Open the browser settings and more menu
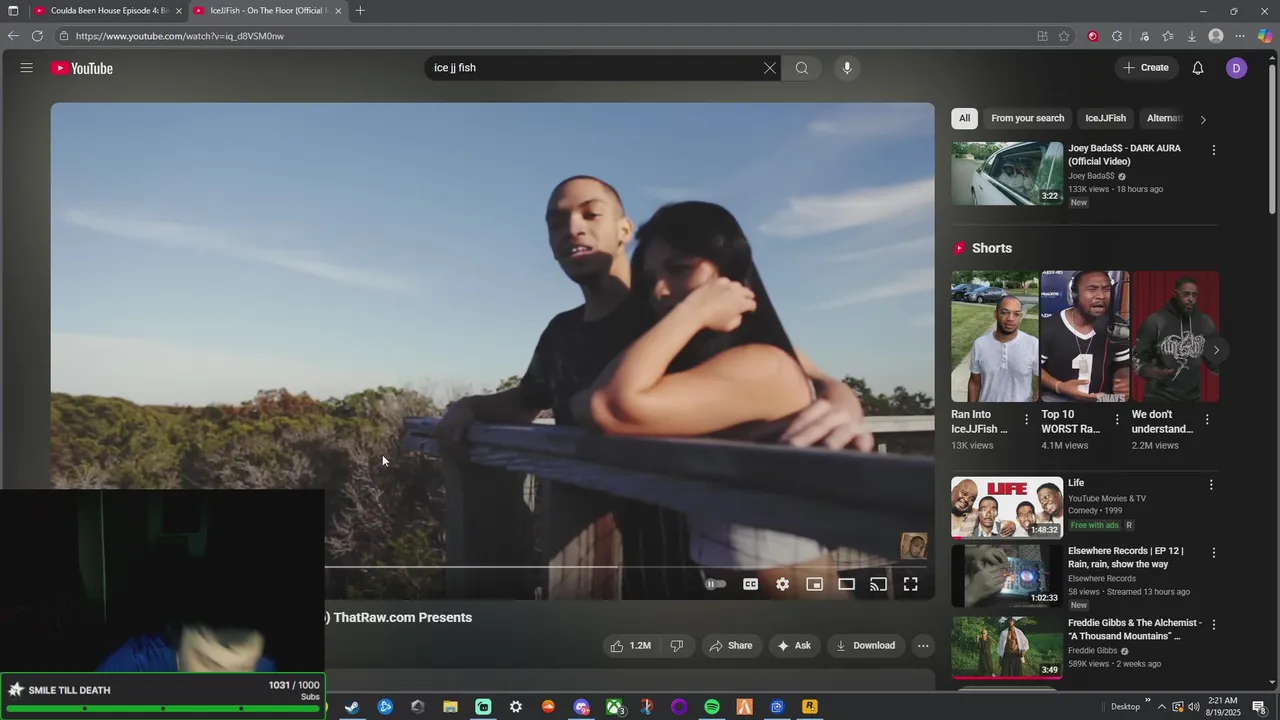The height and width of the screenshot is (720, 1280). click(x=1240, y=36)
